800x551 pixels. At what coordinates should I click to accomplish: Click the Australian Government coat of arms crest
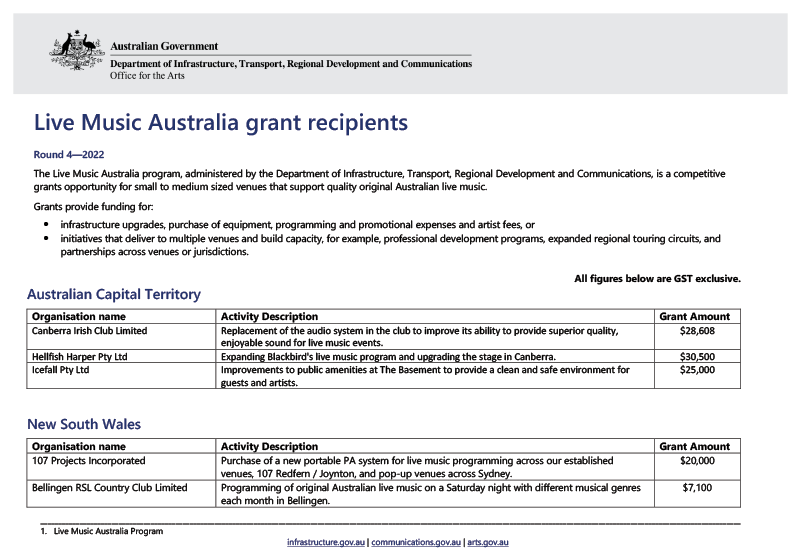click(x=77, y=52)
